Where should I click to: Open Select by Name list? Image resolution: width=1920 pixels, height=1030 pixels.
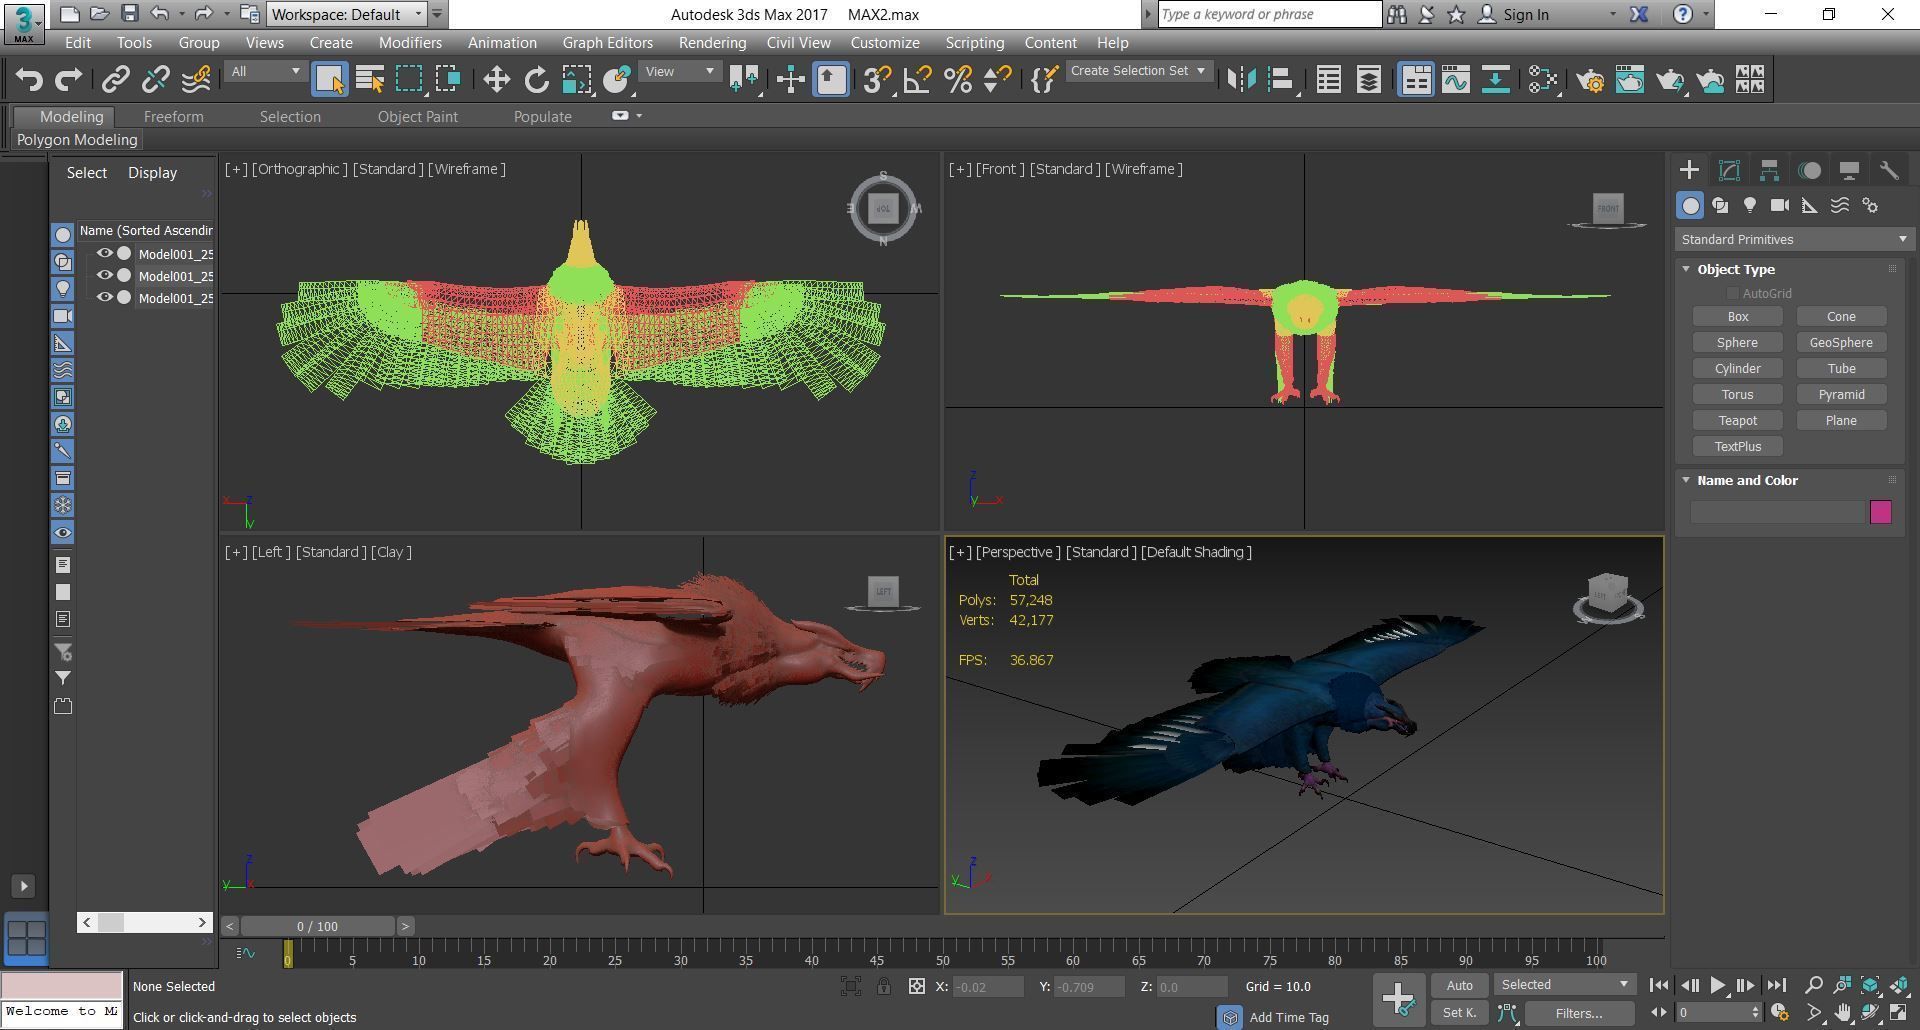click(x=370, y=80)
